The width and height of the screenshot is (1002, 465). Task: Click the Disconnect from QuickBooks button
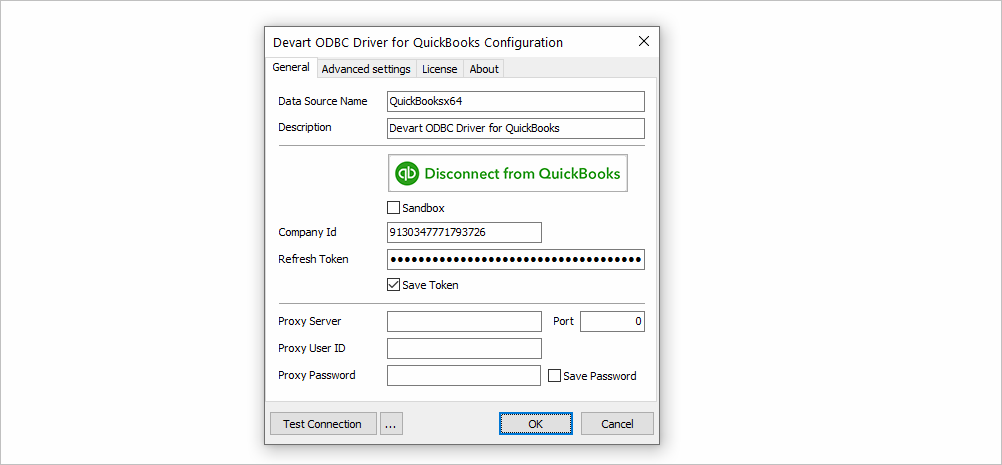point(508,173)
